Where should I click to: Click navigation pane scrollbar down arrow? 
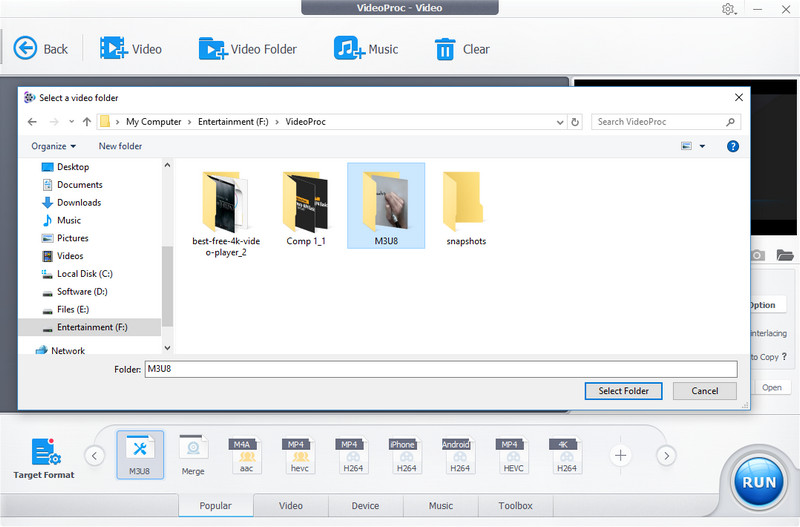[x=167, y=348]
